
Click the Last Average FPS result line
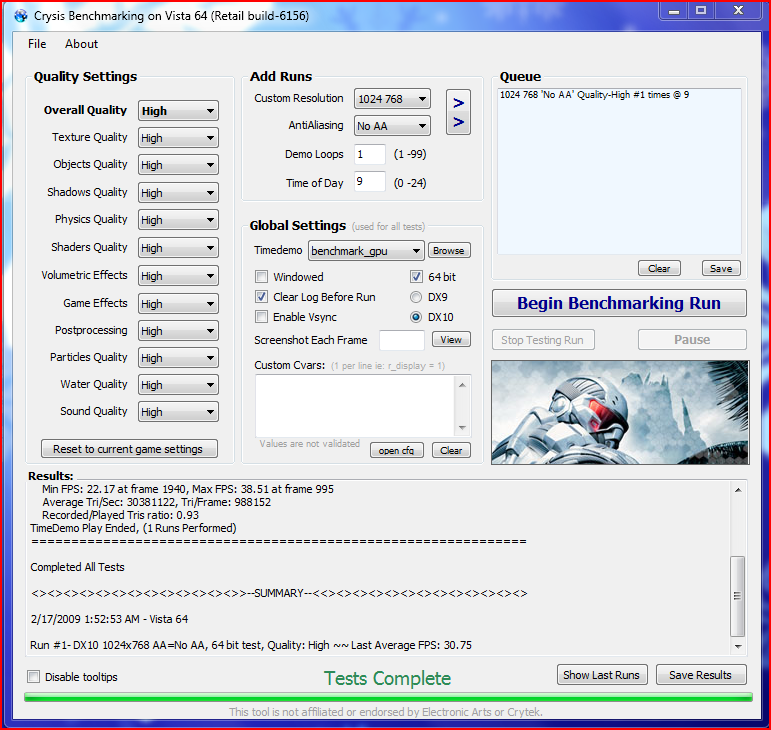[x=251, y=645]
